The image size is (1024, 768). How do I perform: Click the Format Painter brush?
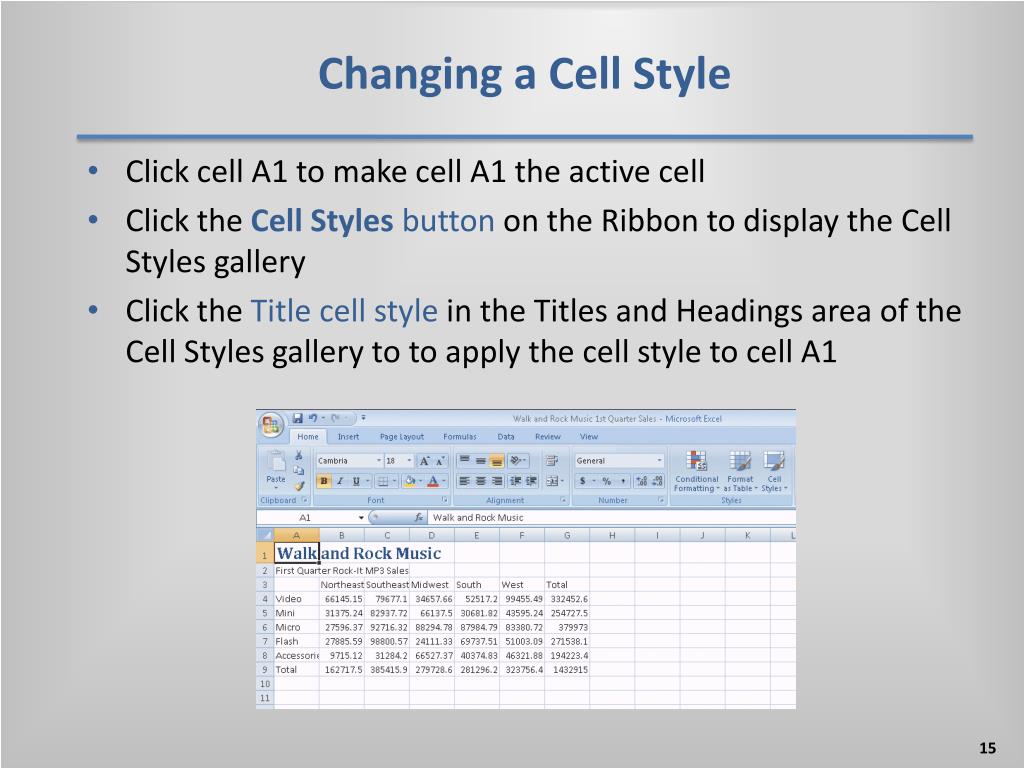click(x=299, y=485)
